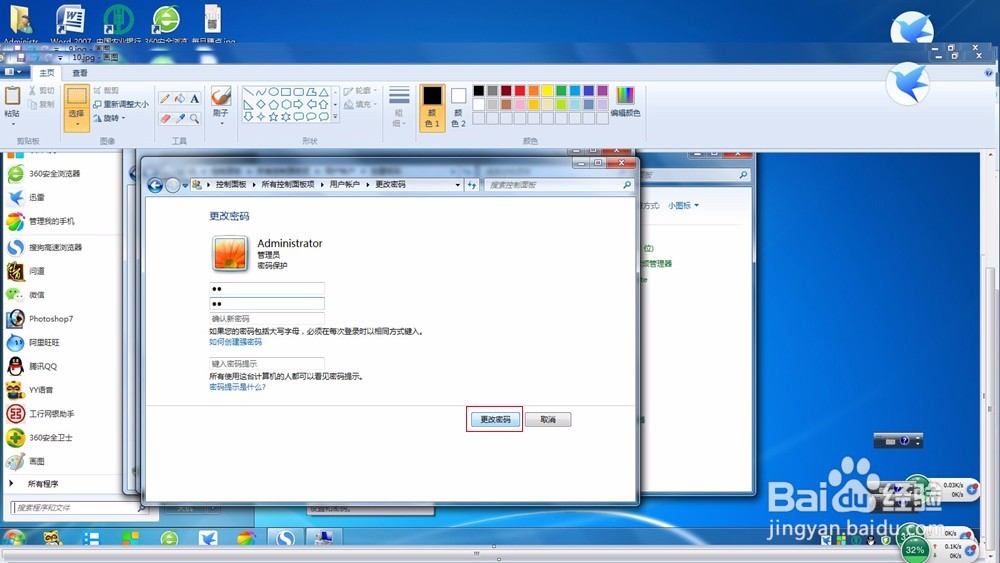Image resolution: width=1000 pixels, height=563 pixels.
Task: Open the 密码提示是什么 link
Action: point(237,387)
